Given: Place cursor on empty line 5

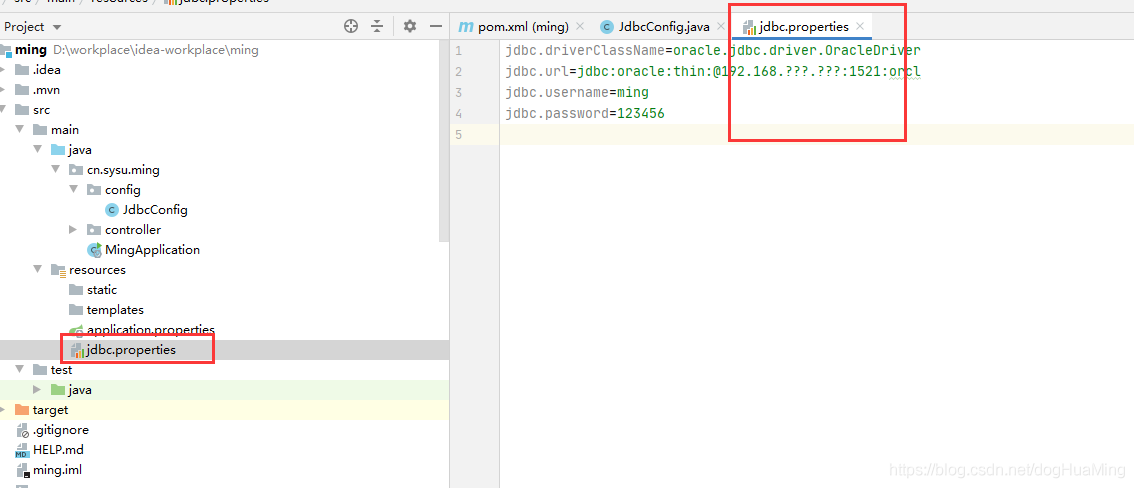Looking at the screenshot, I should [x=817, y=134].
